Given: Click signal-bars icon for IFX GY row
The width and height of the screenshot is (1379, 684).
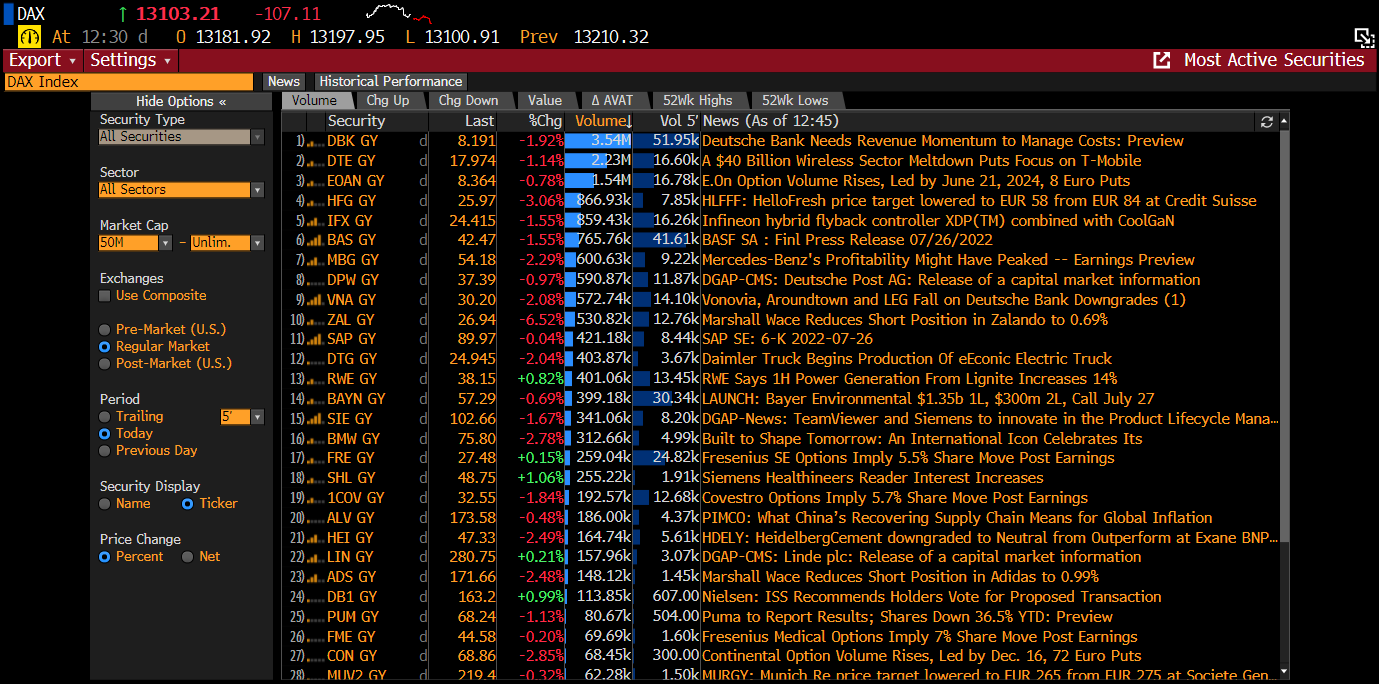Looking at the screenshot, I should (314, 220).
